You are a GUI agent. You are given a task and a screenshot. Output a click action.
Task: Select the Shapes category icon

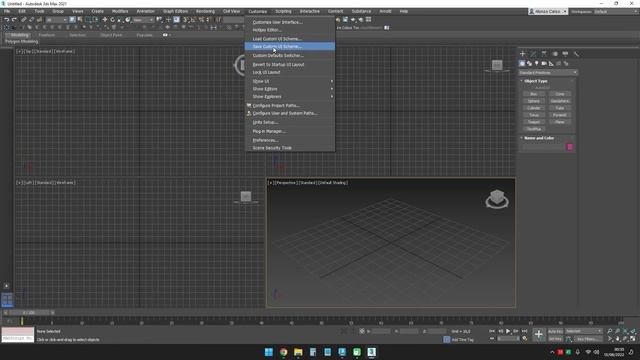tap(529, 63)
